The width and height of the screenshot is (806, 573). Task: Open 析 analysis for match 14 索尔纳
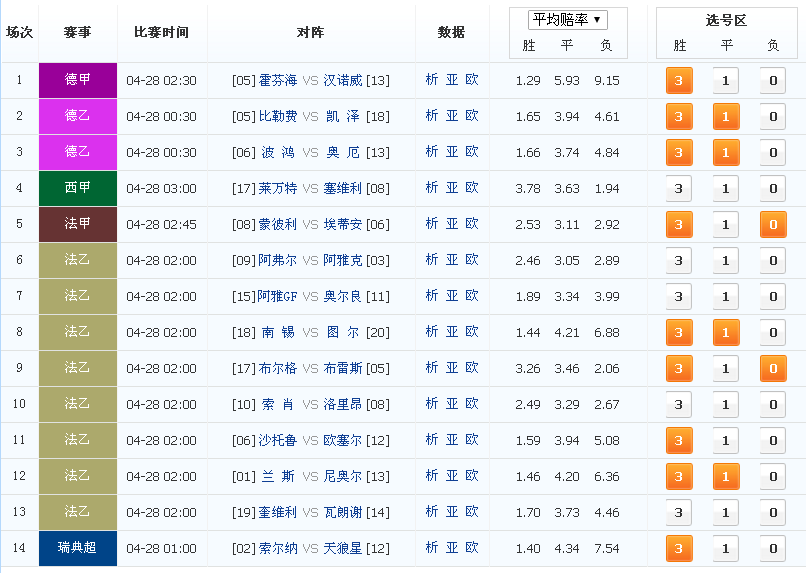click(432, 547)
